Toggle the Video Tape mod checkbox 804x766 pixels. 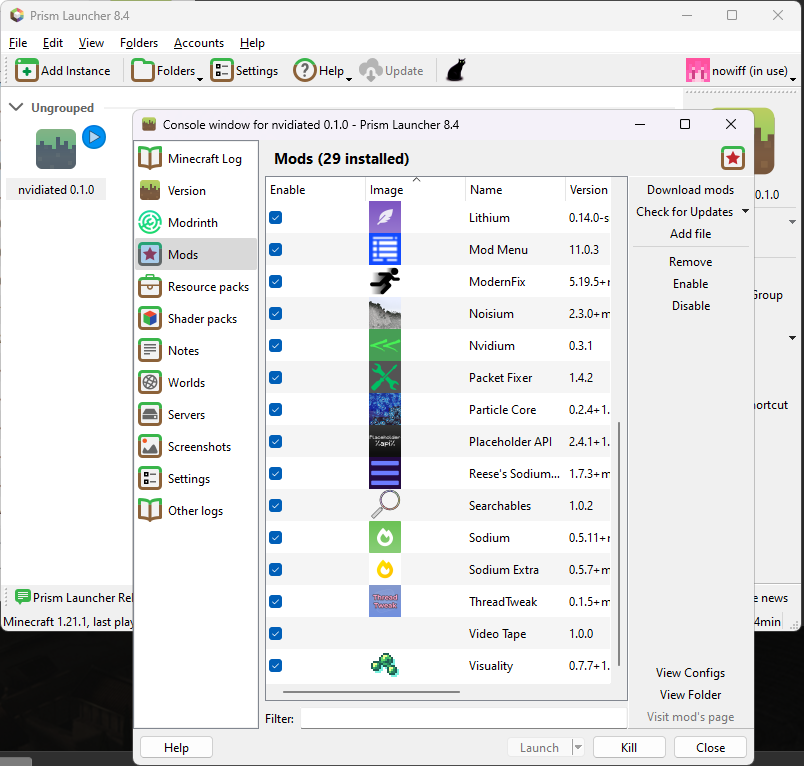coord(276,634)
